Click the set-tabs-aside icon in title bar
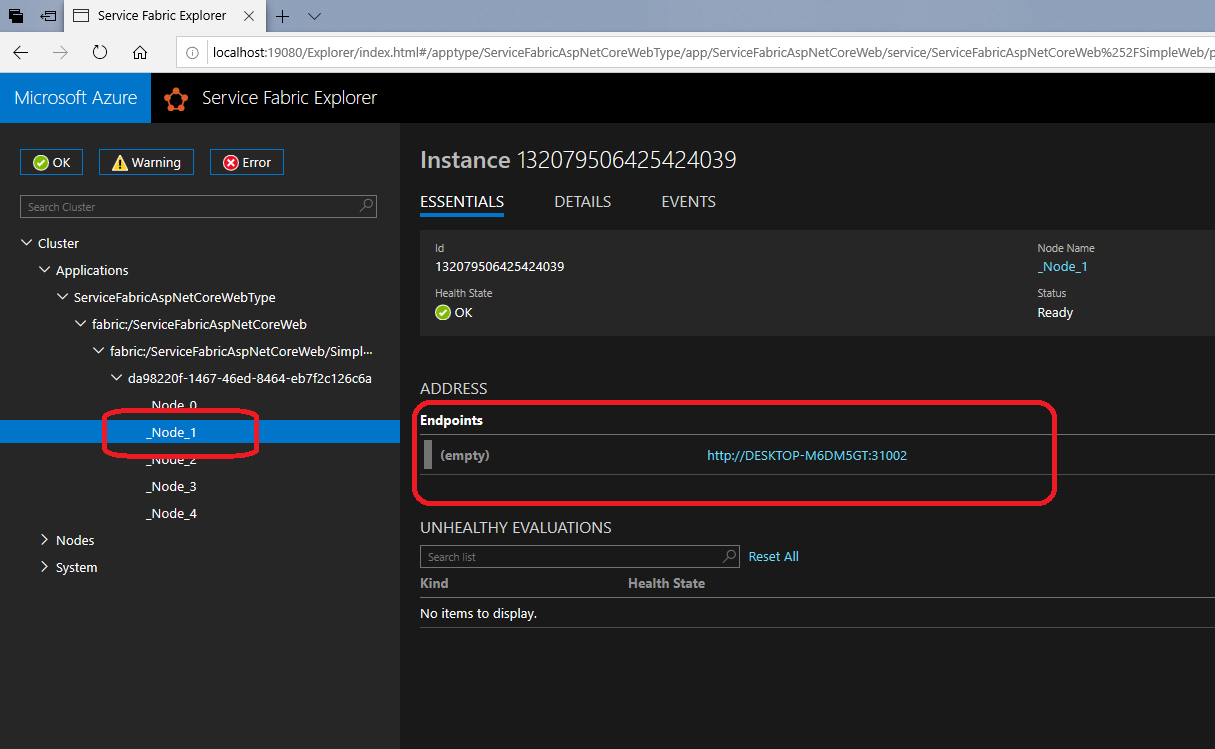 tap(48, 16)
